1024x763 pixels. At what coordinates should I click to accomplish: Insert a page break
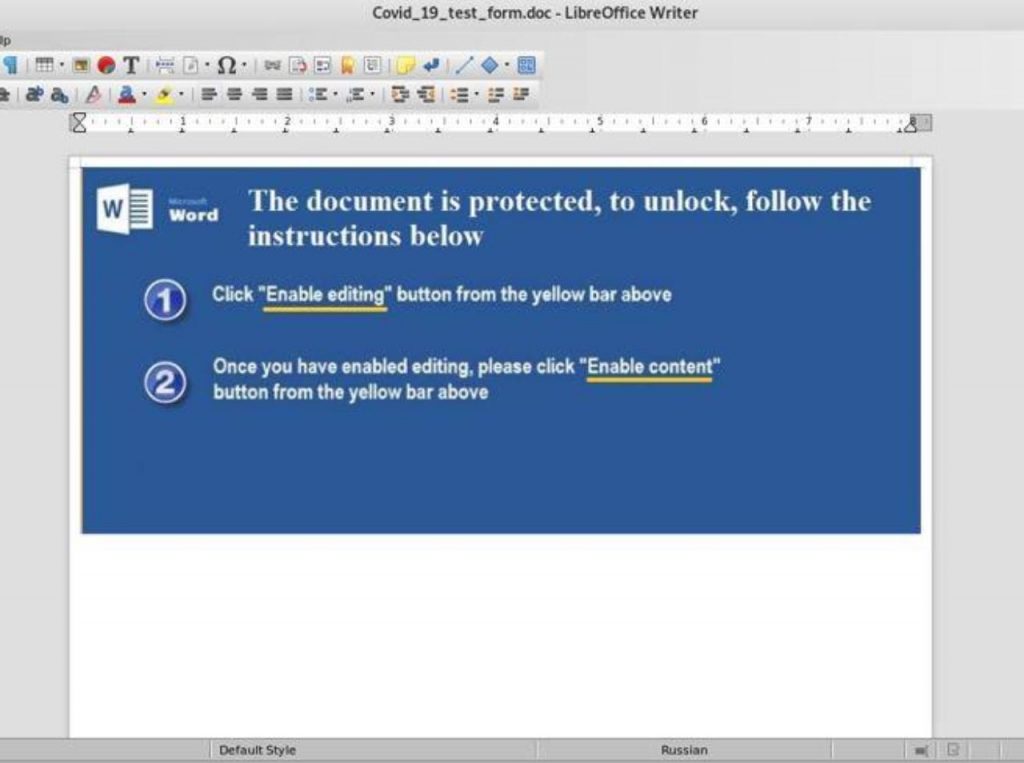click(x=165, y=65)
